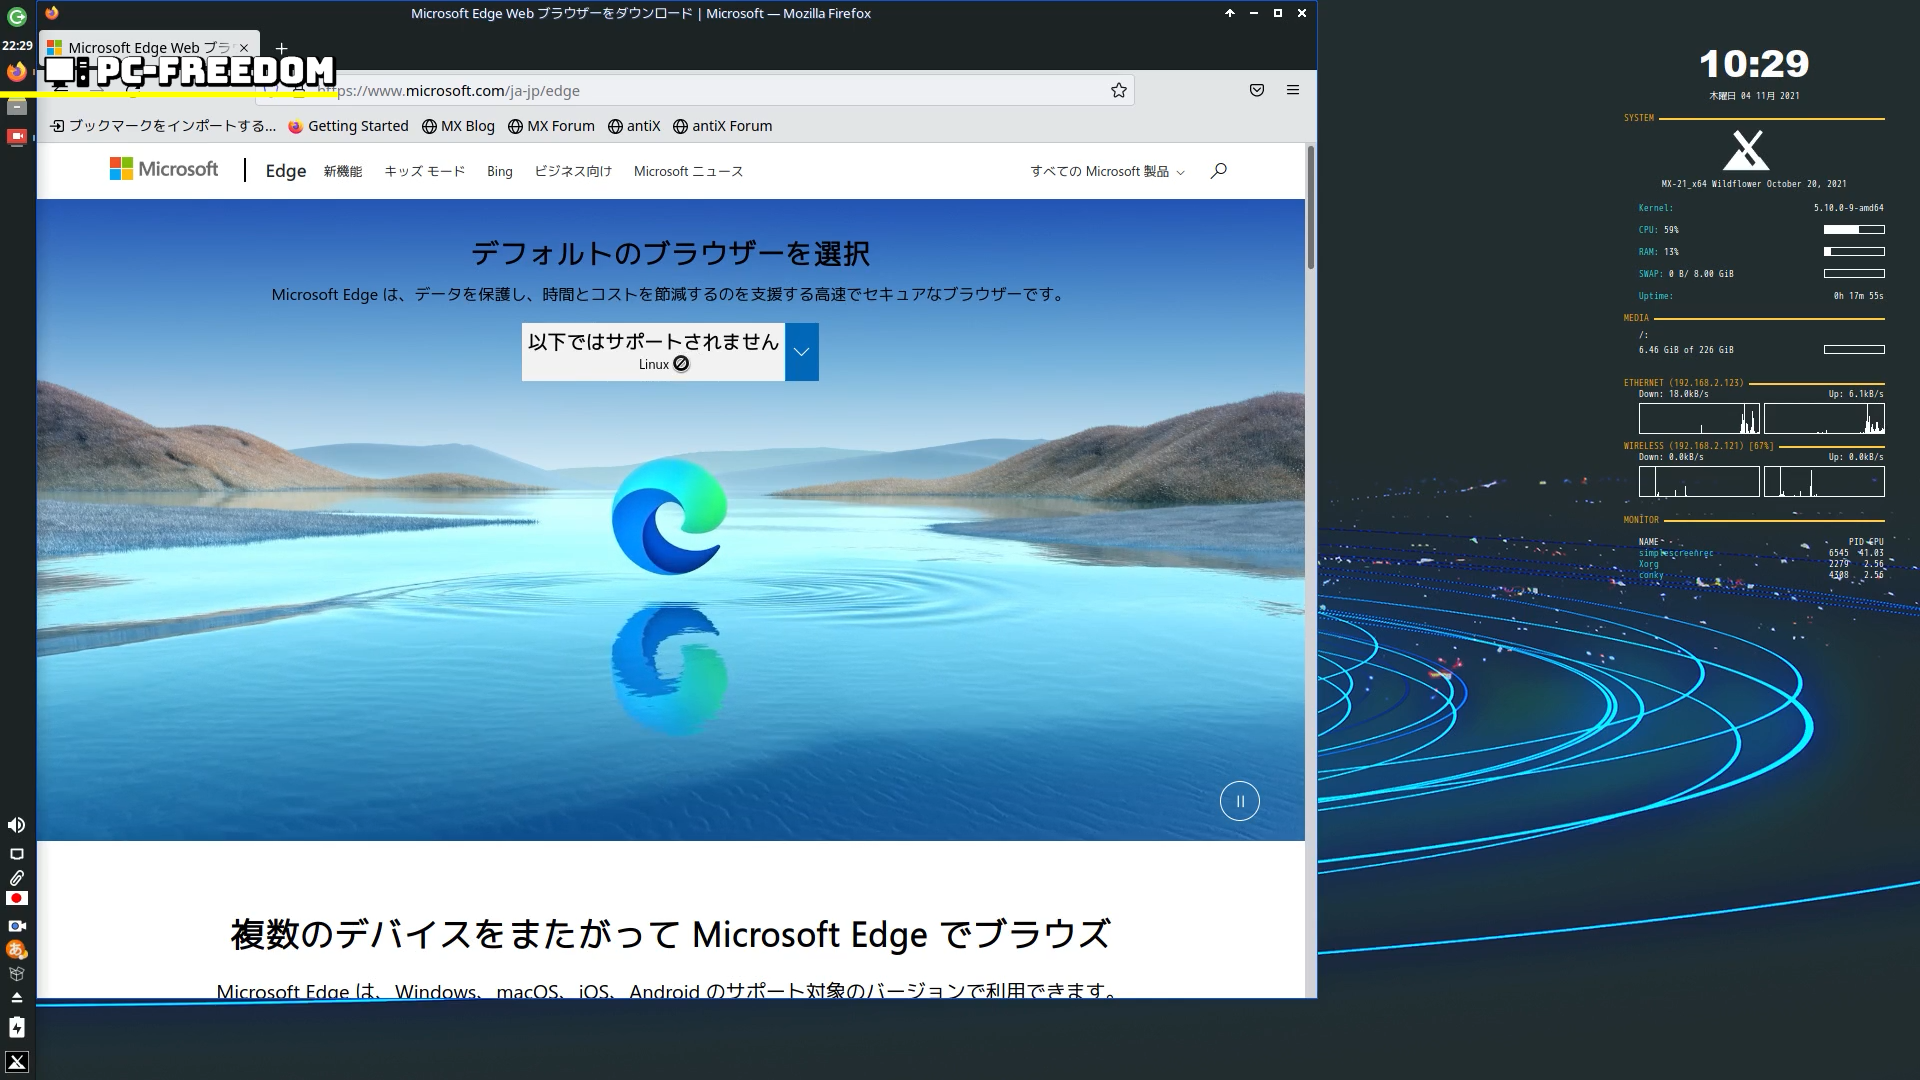Click the Microsoft site search magnifier
Screen dimensions: 1920x1080
click(1218, 171)
